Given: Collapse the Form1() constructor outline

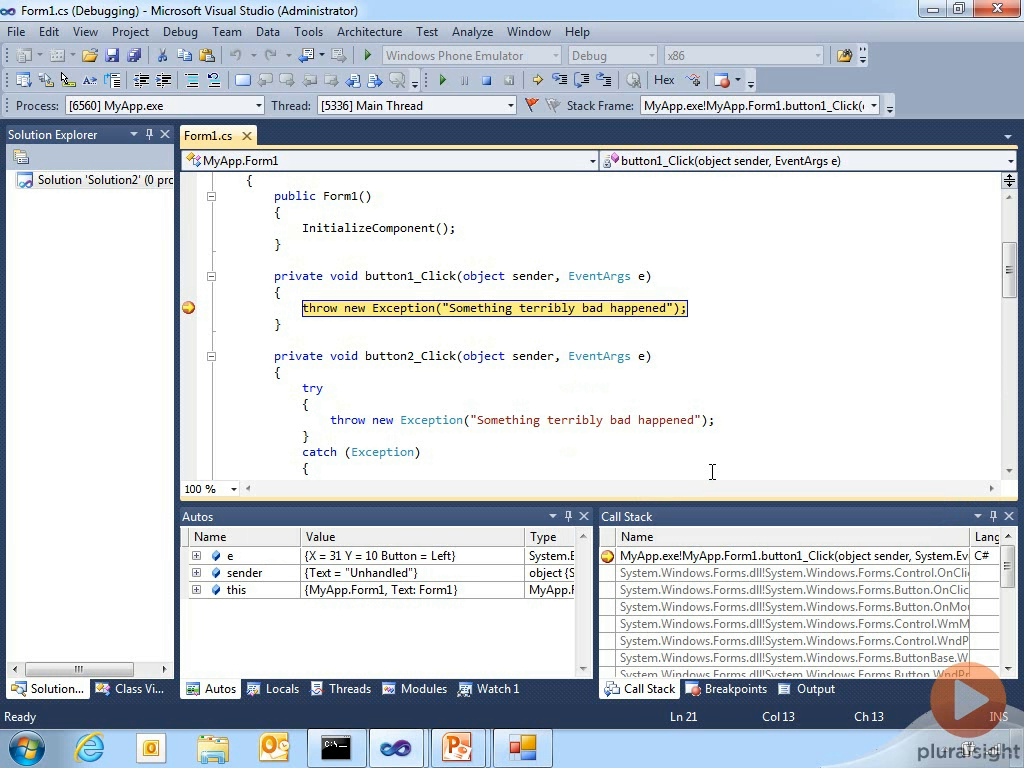Looking at the screenshot, I should coord(211,196).
